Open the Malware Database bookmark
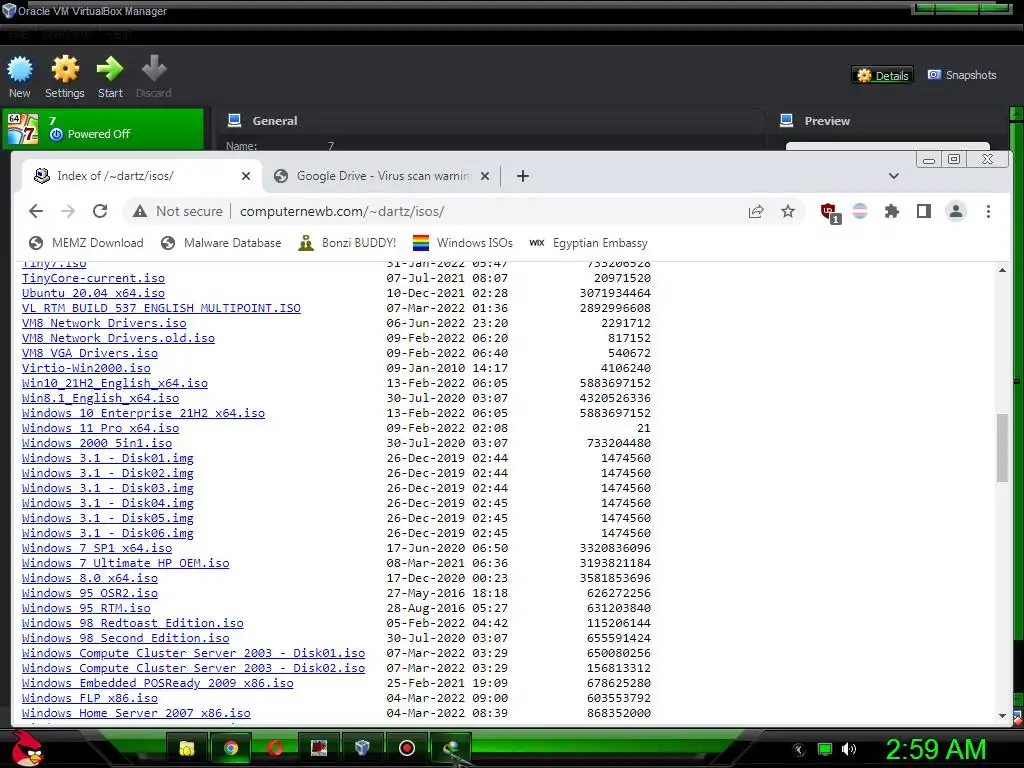The width and height of the screenshot is (1024, 768). (x=221, y=243)
